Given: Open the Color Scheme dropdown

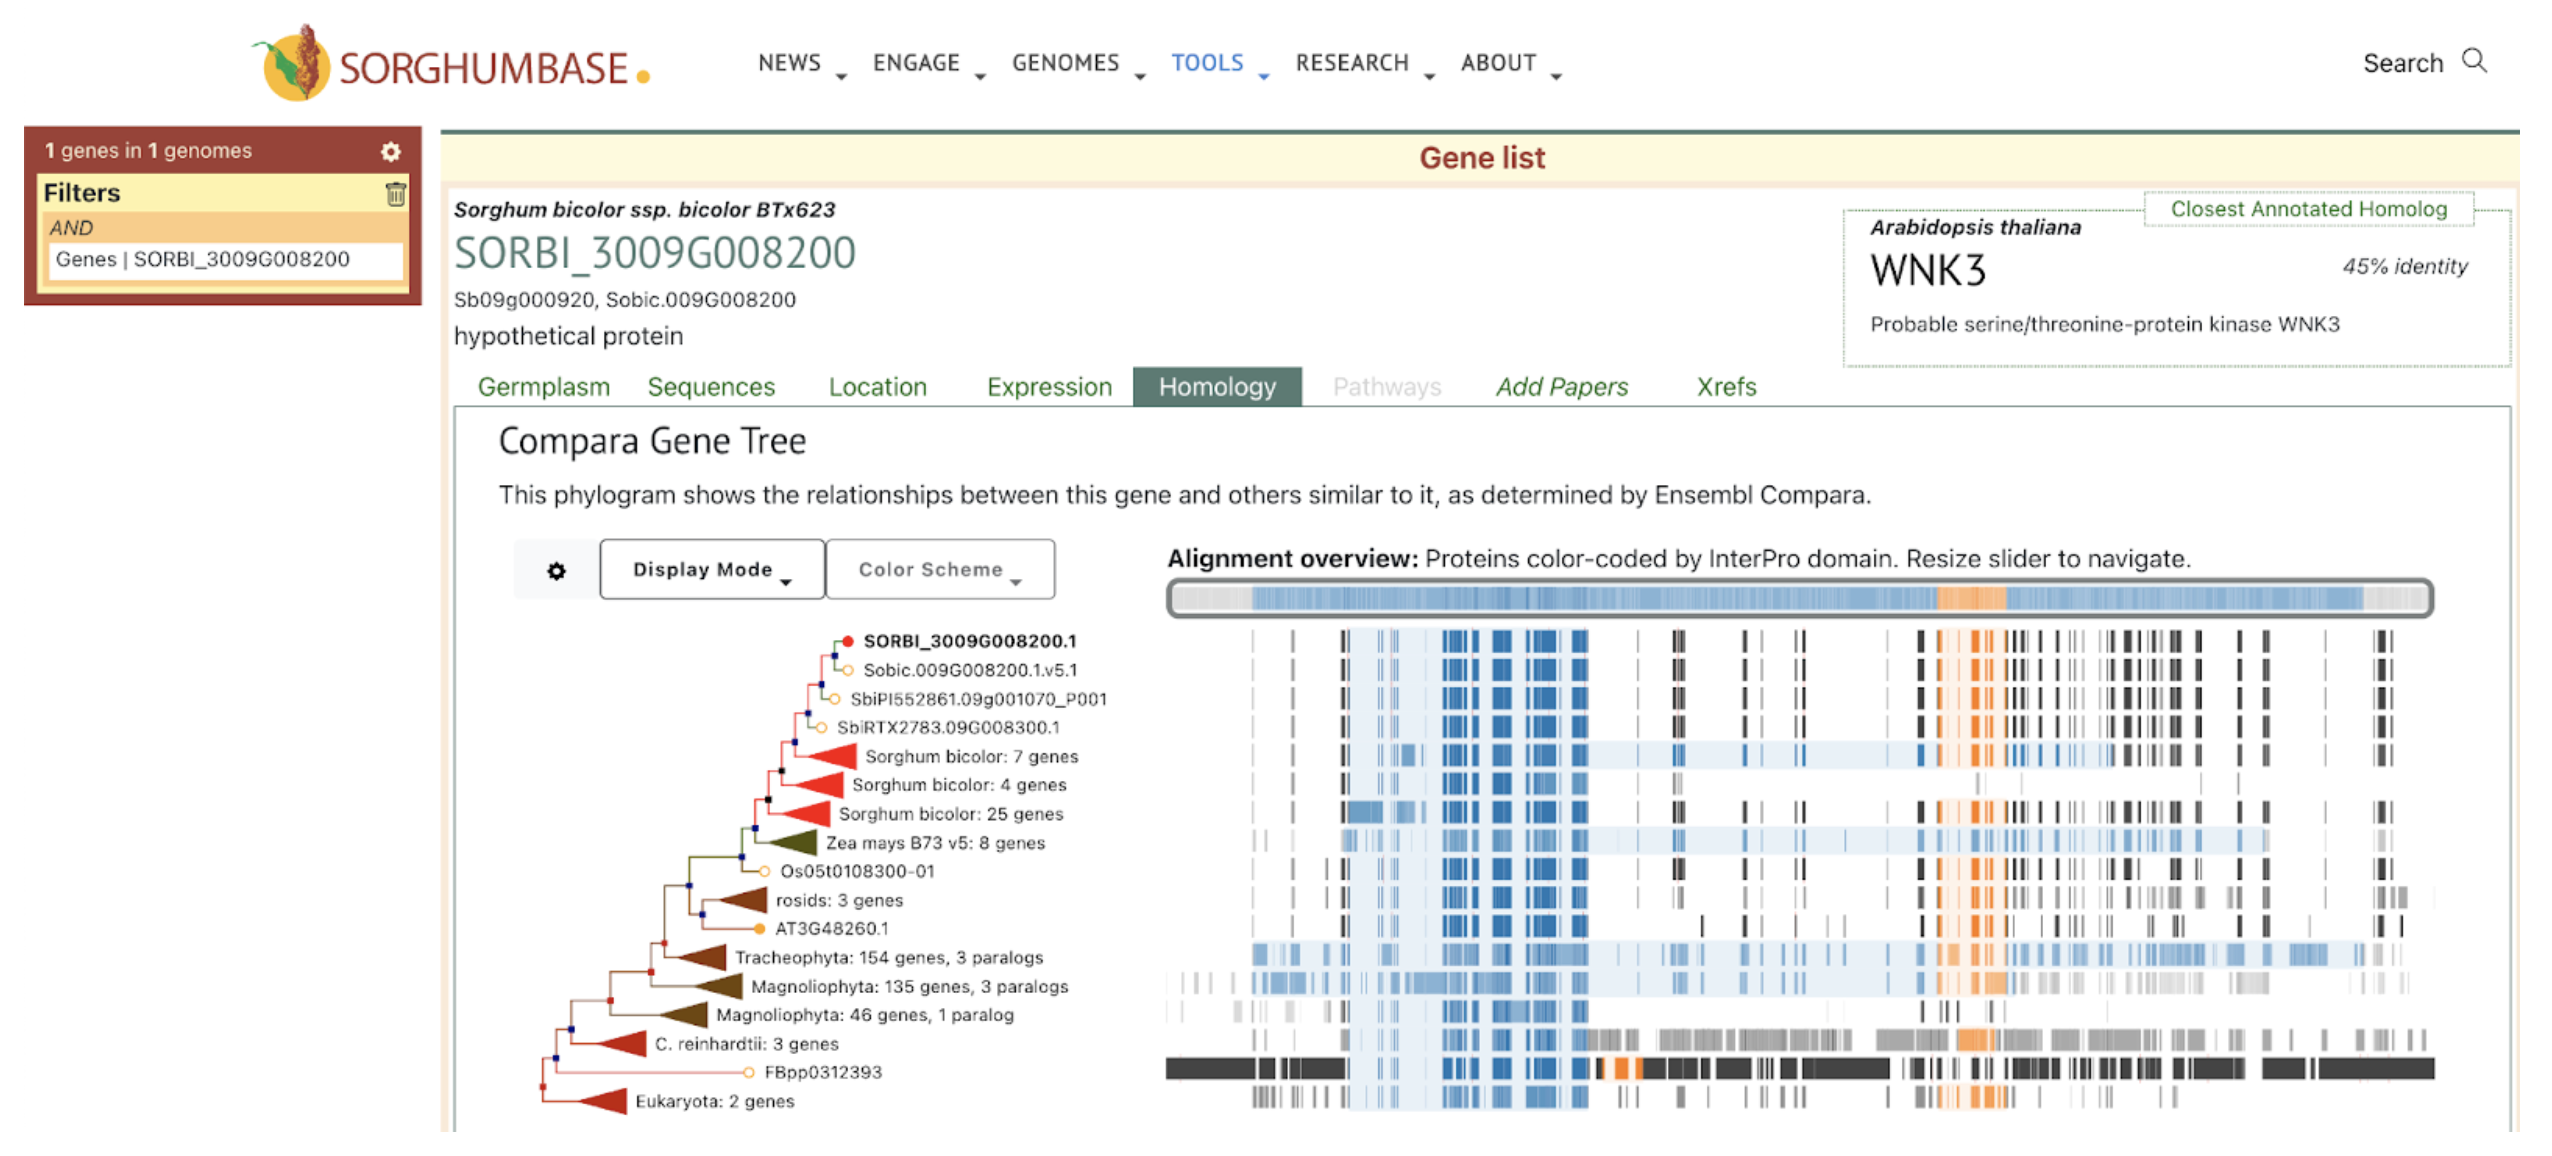Looking at the screenshot, I should pos(939,570).
